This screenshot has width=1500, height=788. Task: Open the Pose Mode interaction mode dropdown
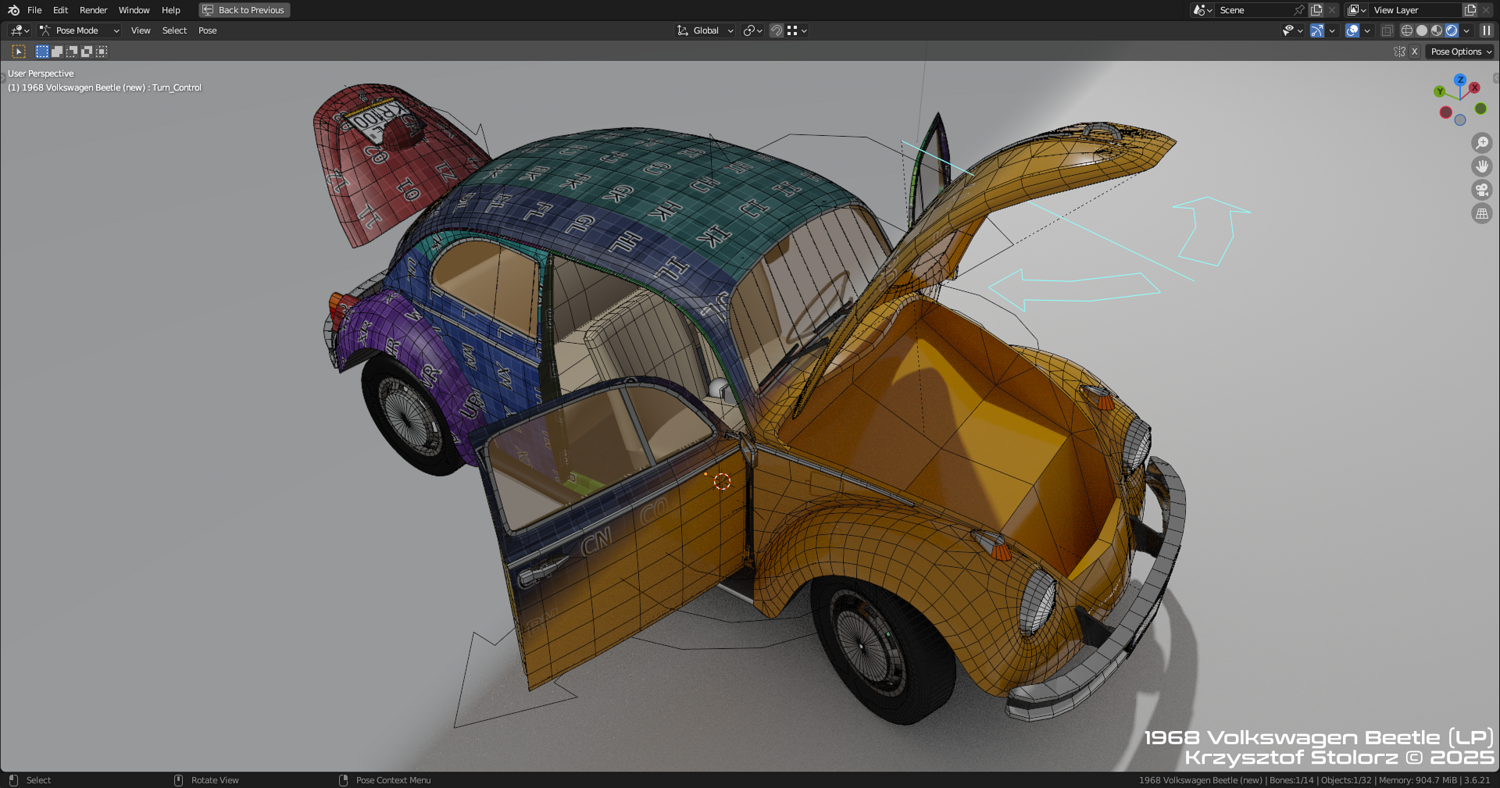(x=79, y=31)
